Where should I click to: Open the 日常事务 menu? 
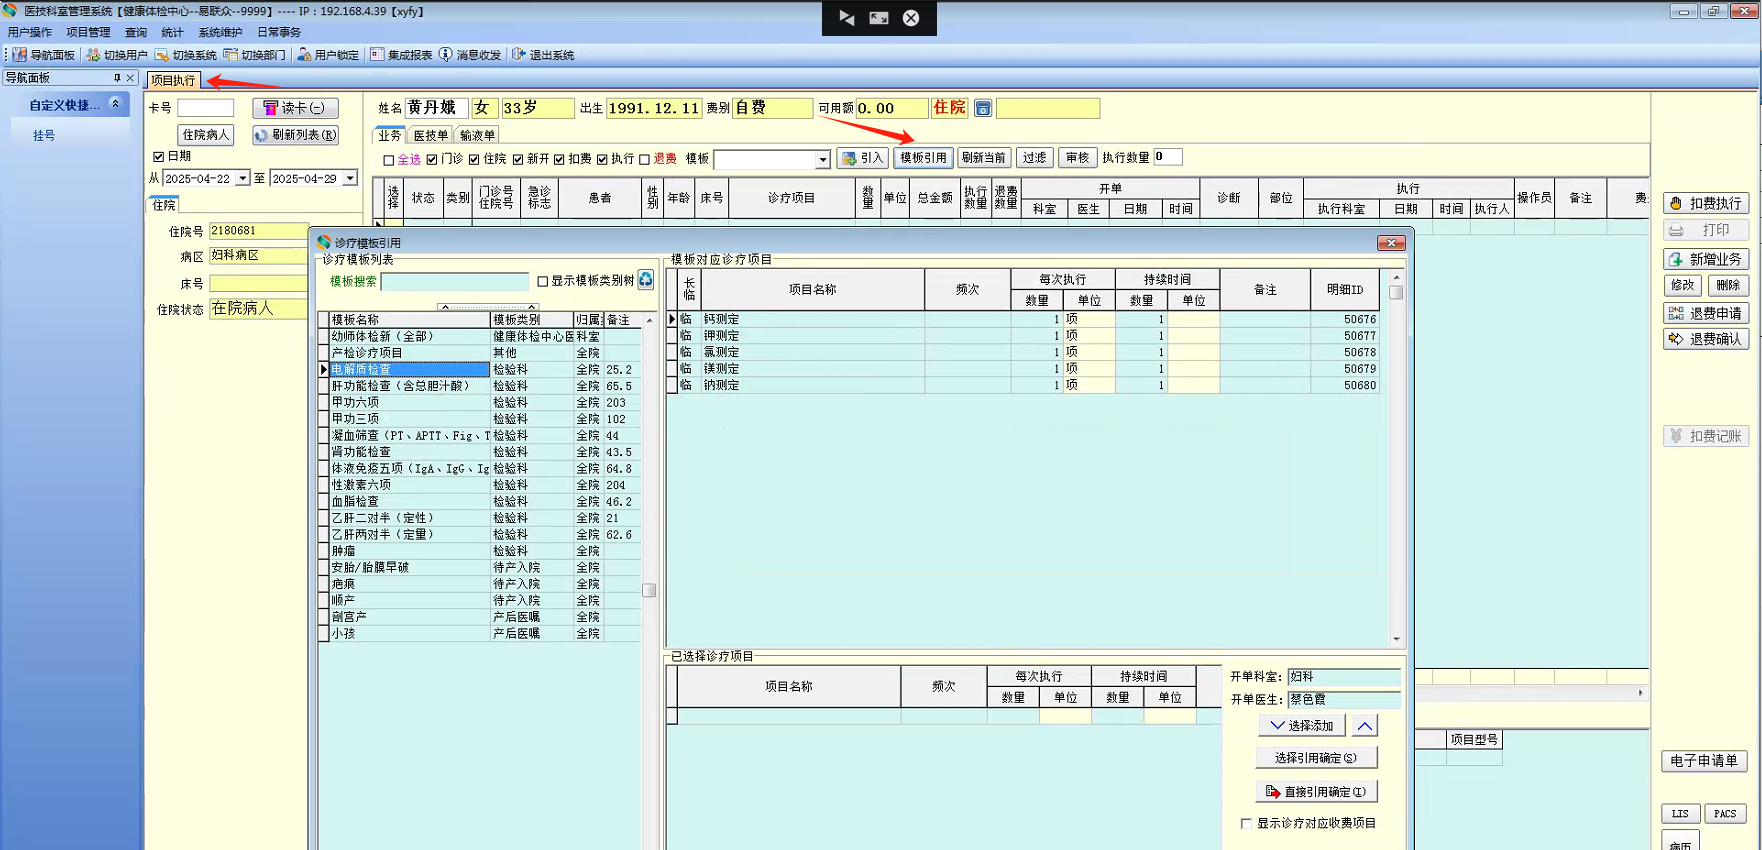(x=279, y=33)
